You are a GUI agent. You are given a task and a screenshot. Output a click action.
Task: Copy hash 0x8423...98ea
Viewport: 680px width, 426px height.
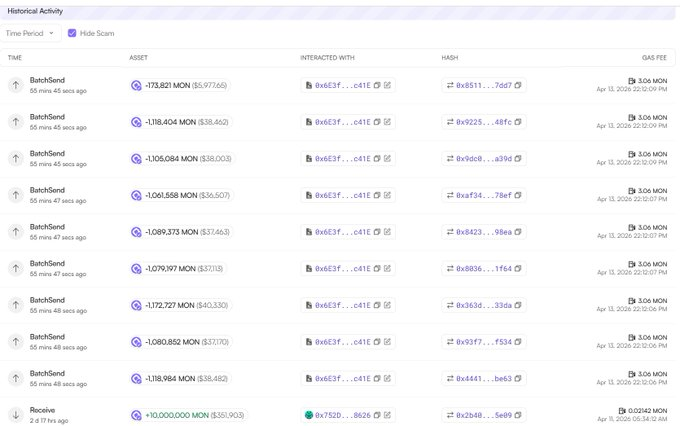[x=518, y=232]
